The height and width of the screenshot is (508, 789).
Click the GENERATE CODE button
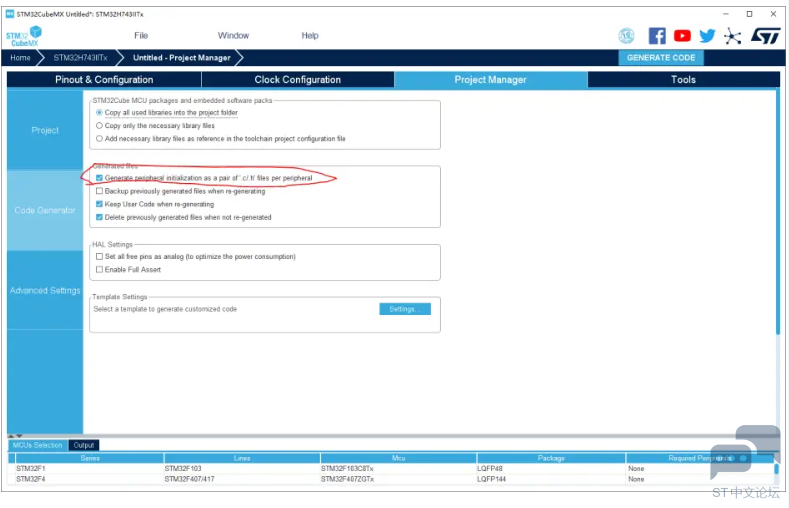[x=661, y=58]
